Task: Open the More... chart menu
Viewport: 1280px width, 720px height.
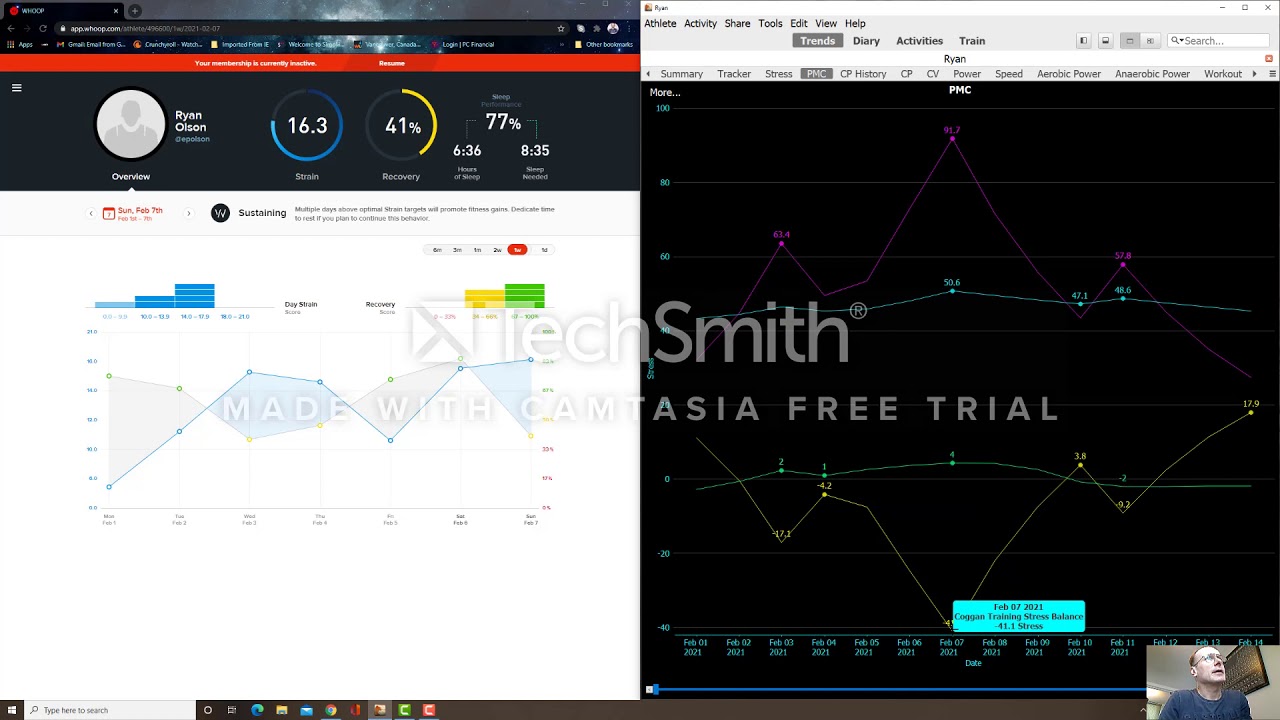Action: (665, 92)
